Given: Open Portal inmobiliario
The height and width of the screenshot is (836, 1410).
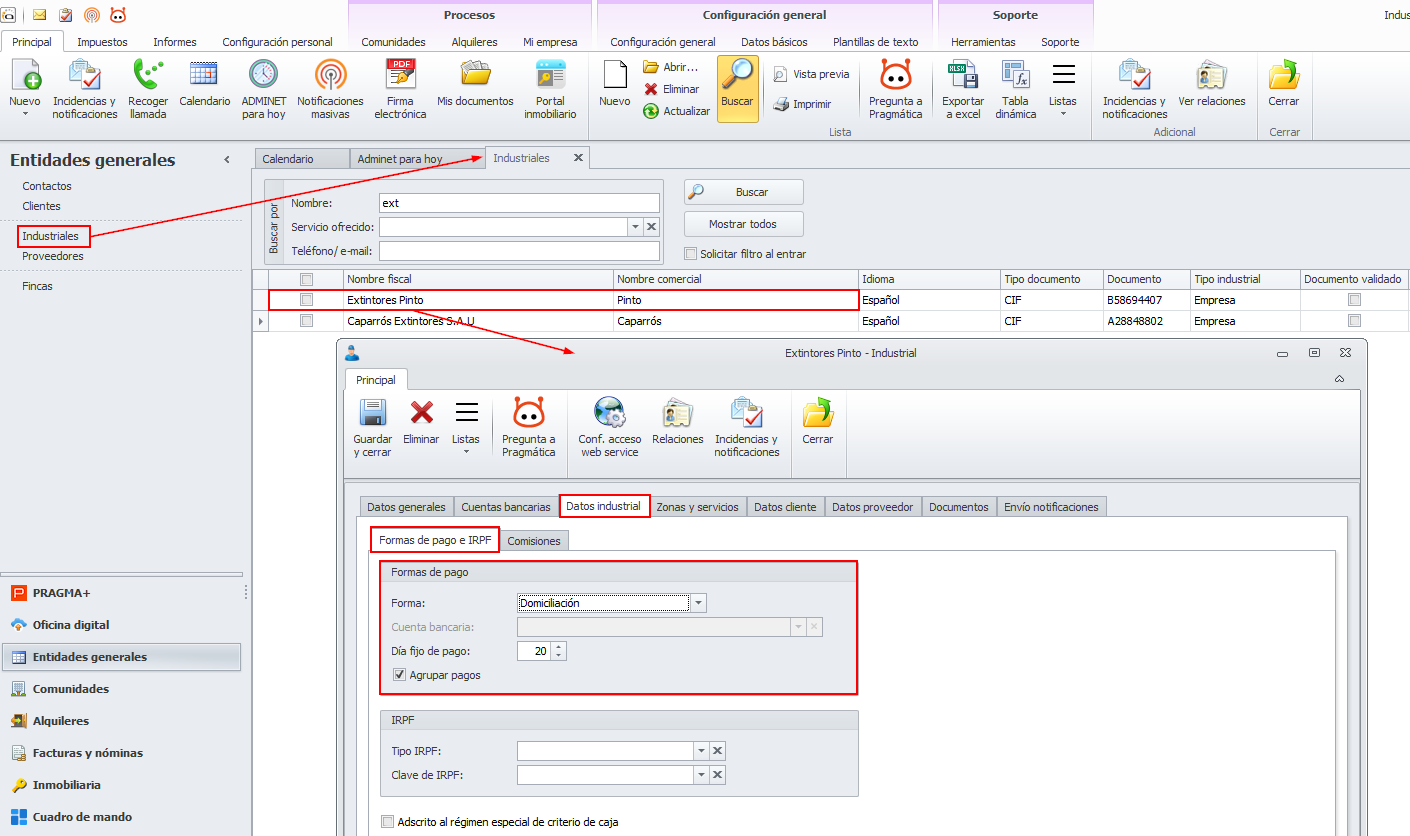Looking at the screenshot, I should click(550, 89).
